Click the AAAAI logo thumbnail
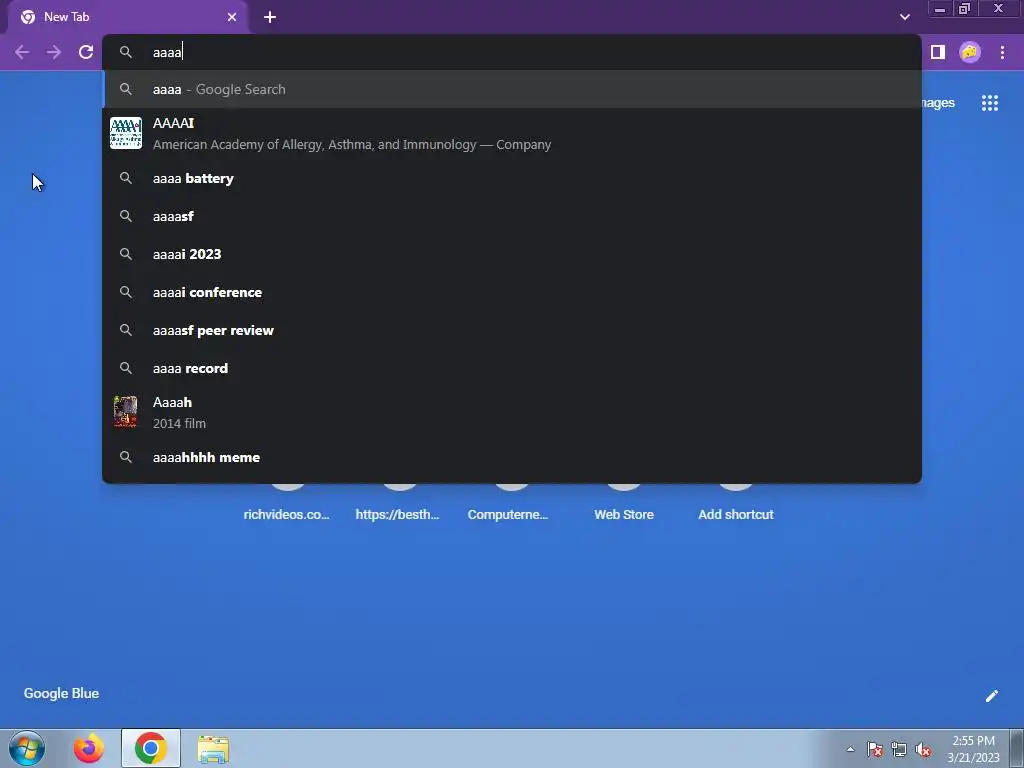 coord(125,133)
